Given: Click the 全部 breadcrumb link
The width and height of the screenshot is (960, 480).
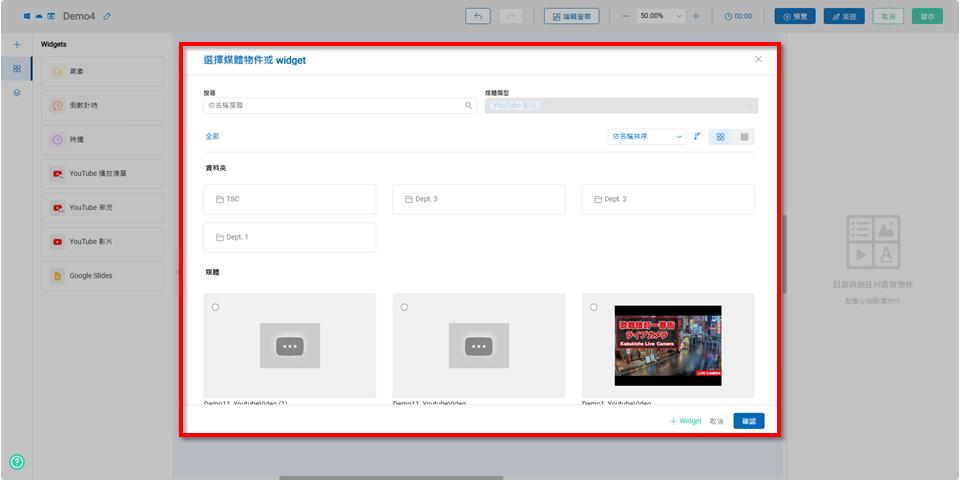Looking at the screenshot, I should pyautogui.click(x=212, y=136).
